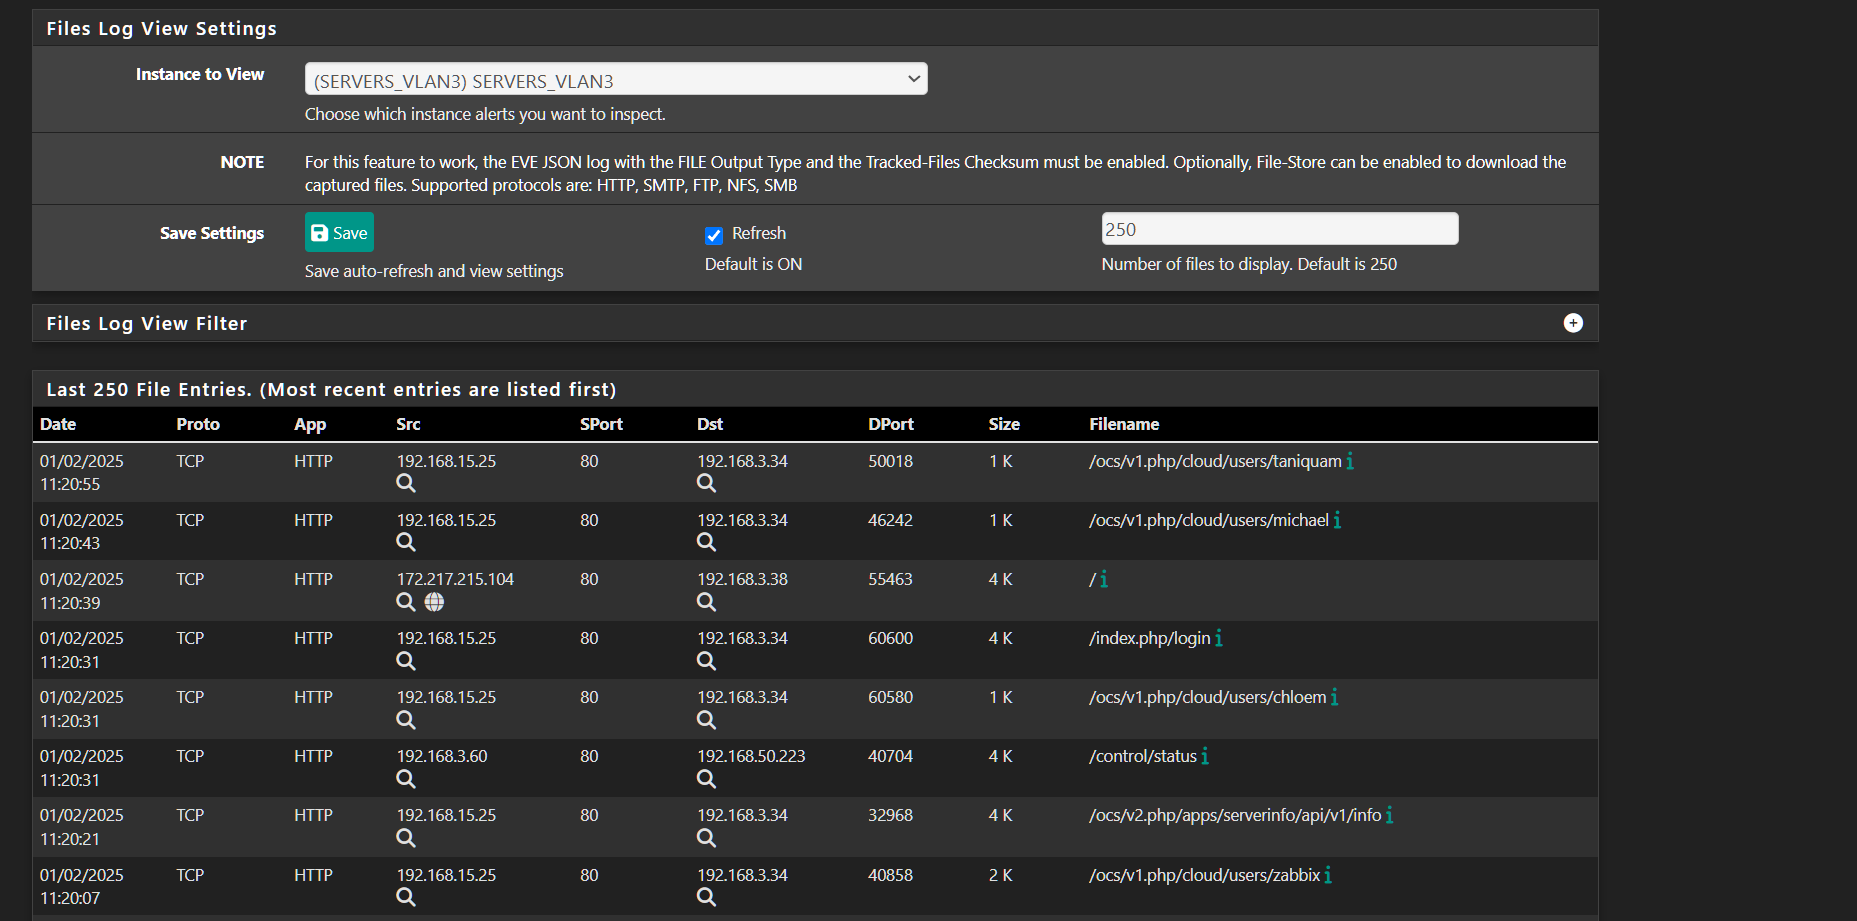The height and width of the screenshot is (921, 1857).
Task: Click the Save settings button
Action: [339, 232]
